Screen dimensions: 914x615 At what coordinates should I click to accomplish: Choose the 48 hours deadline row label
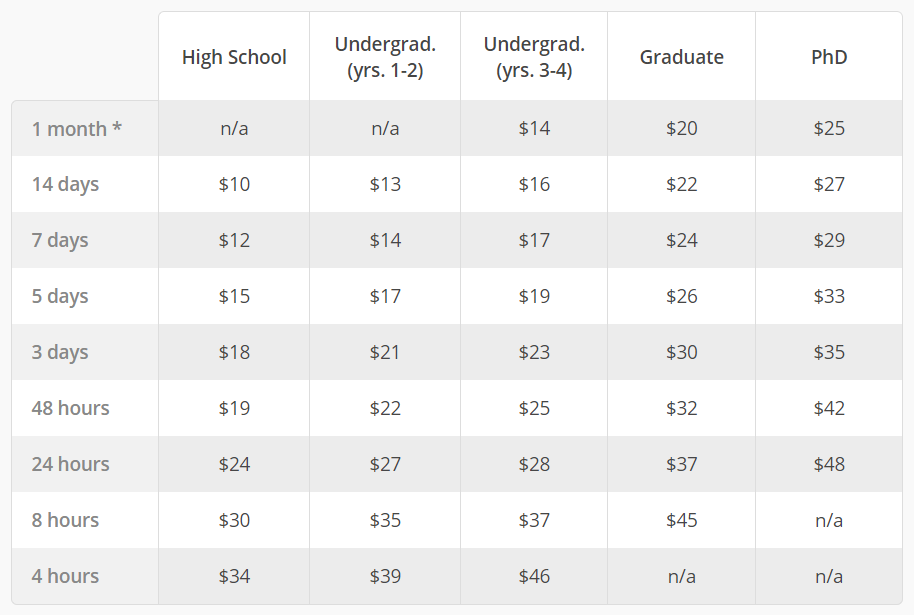click(x=71, y=408)
